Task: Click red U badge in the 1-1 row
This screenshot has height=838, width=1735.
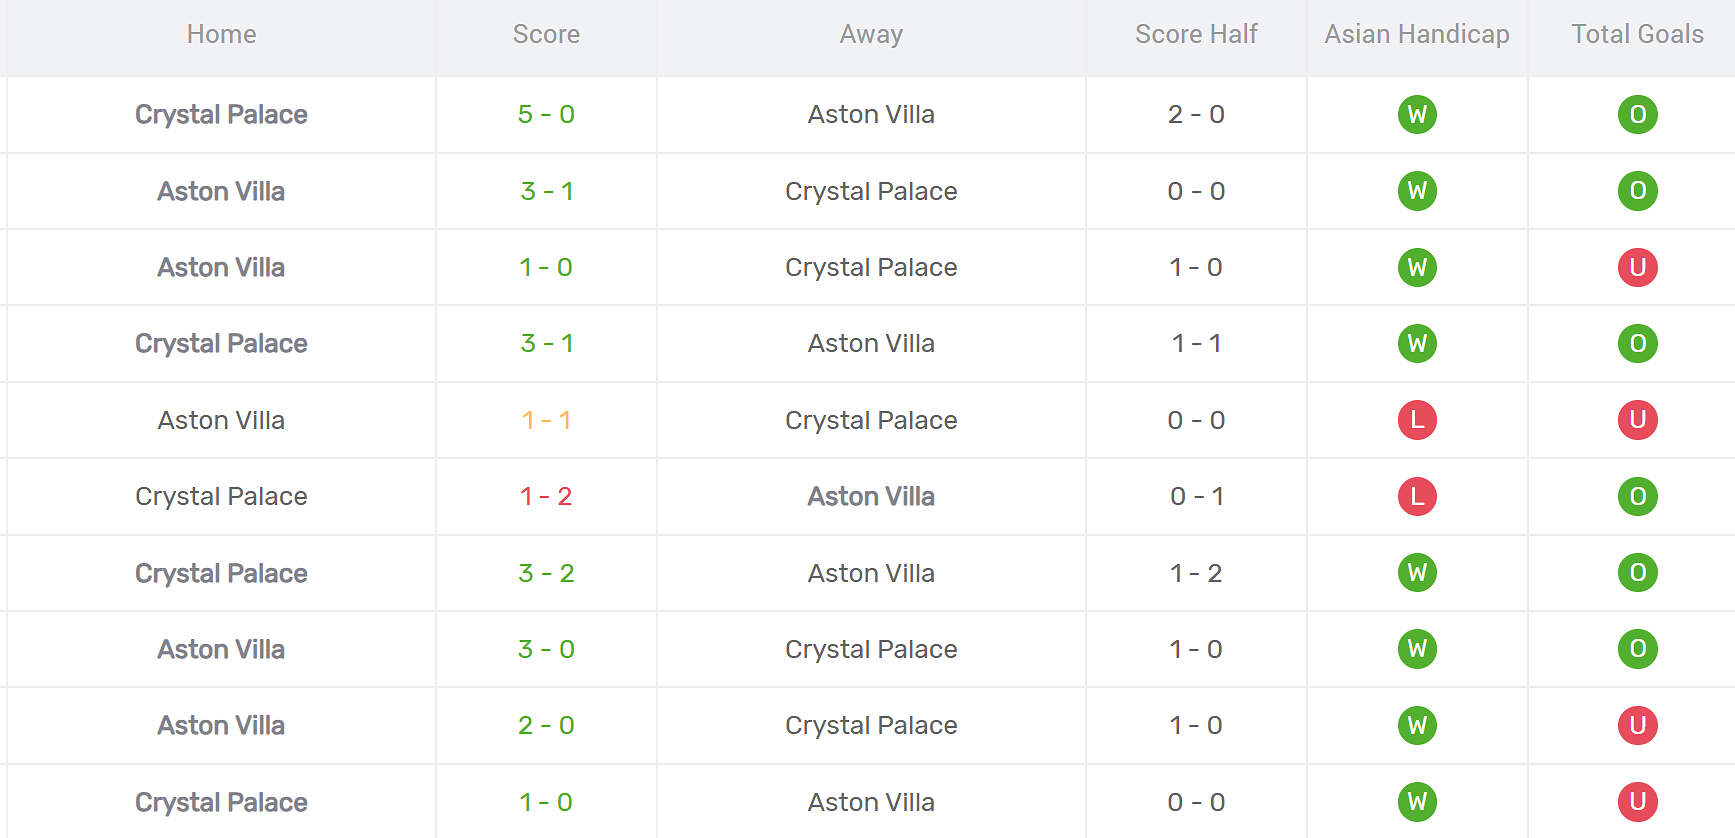Action: [1637, 420]
